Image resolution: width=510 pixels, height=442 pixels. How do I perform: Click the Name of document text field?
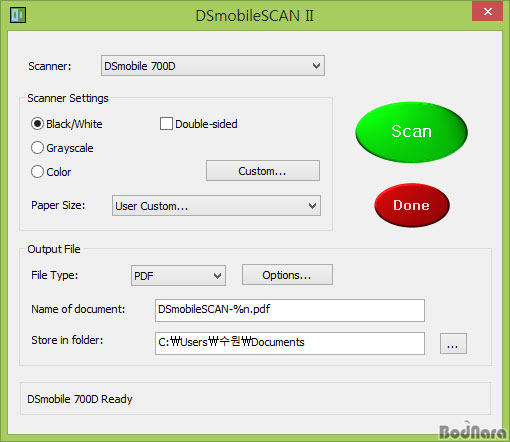point(290,310)
